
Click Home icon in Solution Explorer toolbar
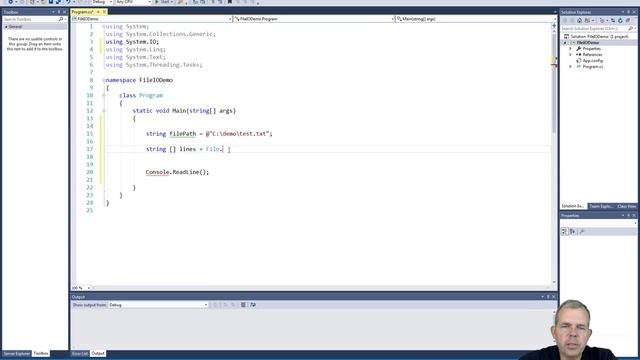tap(579, 20)
